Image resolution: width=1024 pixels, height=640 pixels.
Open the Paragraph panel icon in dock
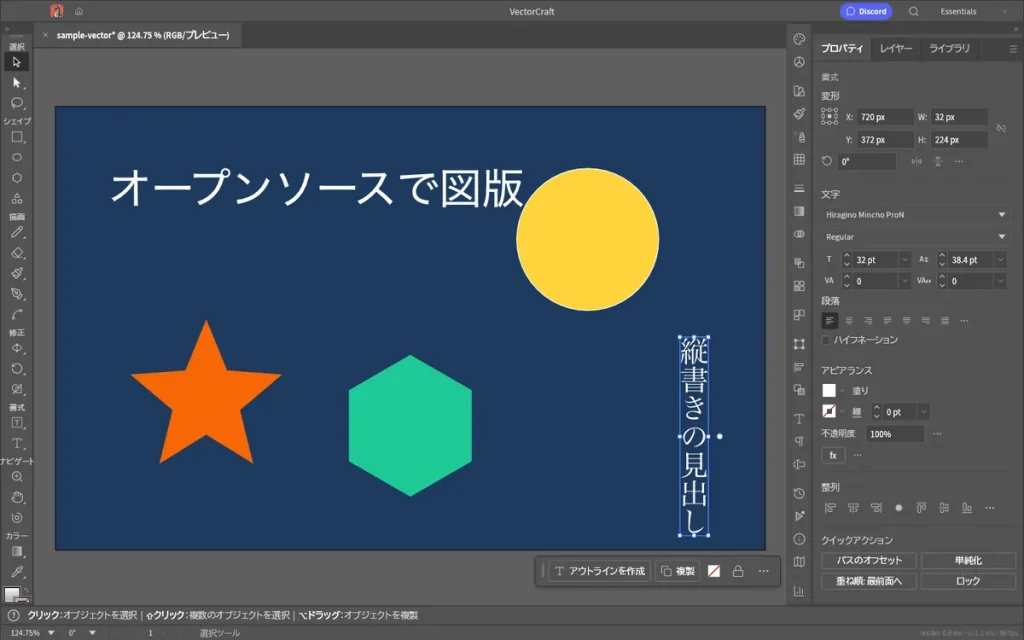799,441
